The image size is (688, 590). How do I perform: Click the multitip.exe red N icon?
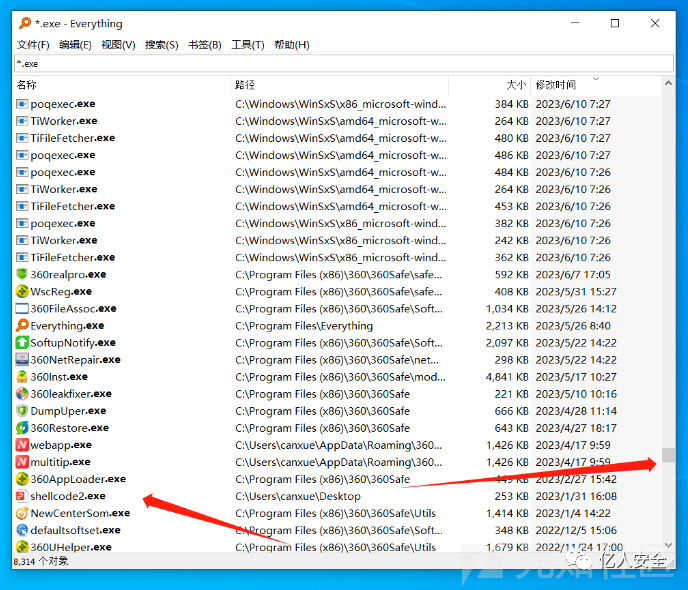point(22,462)
